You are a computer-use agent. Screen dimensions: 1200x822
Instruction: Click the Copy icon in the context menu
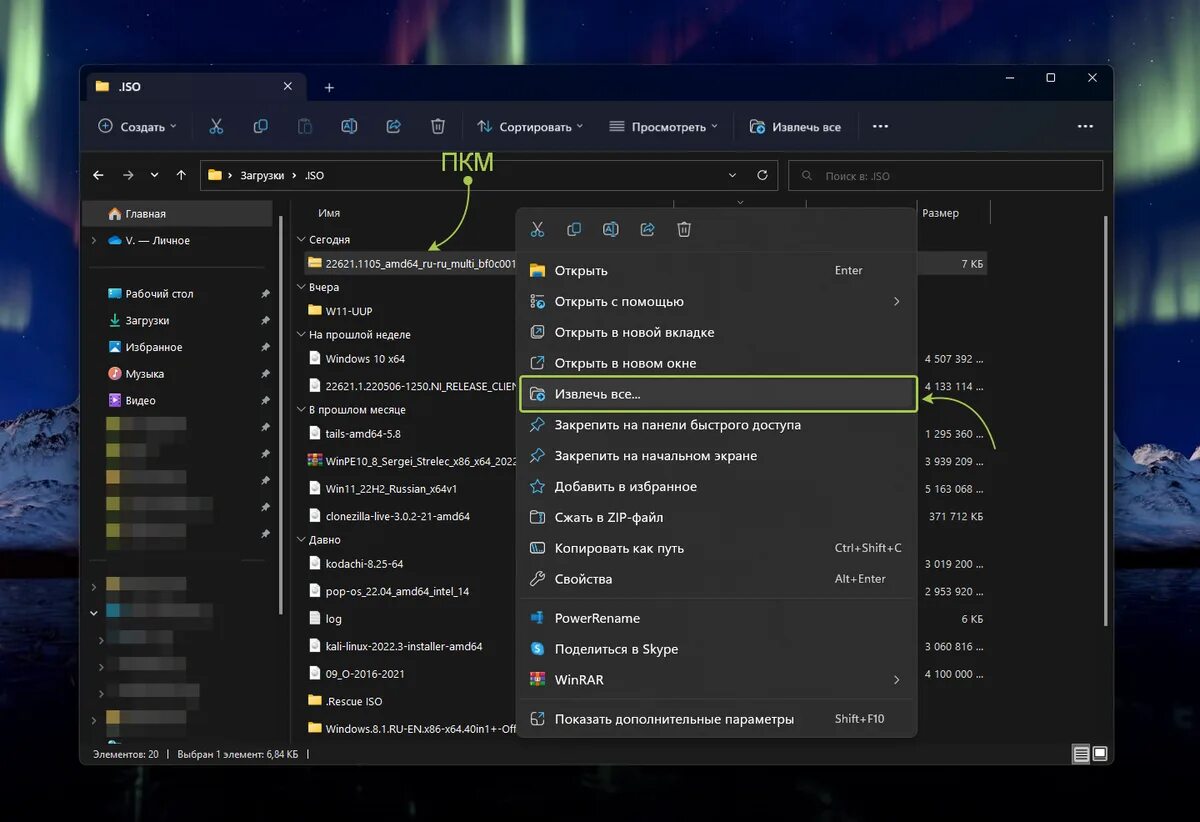tap(574, 229)
